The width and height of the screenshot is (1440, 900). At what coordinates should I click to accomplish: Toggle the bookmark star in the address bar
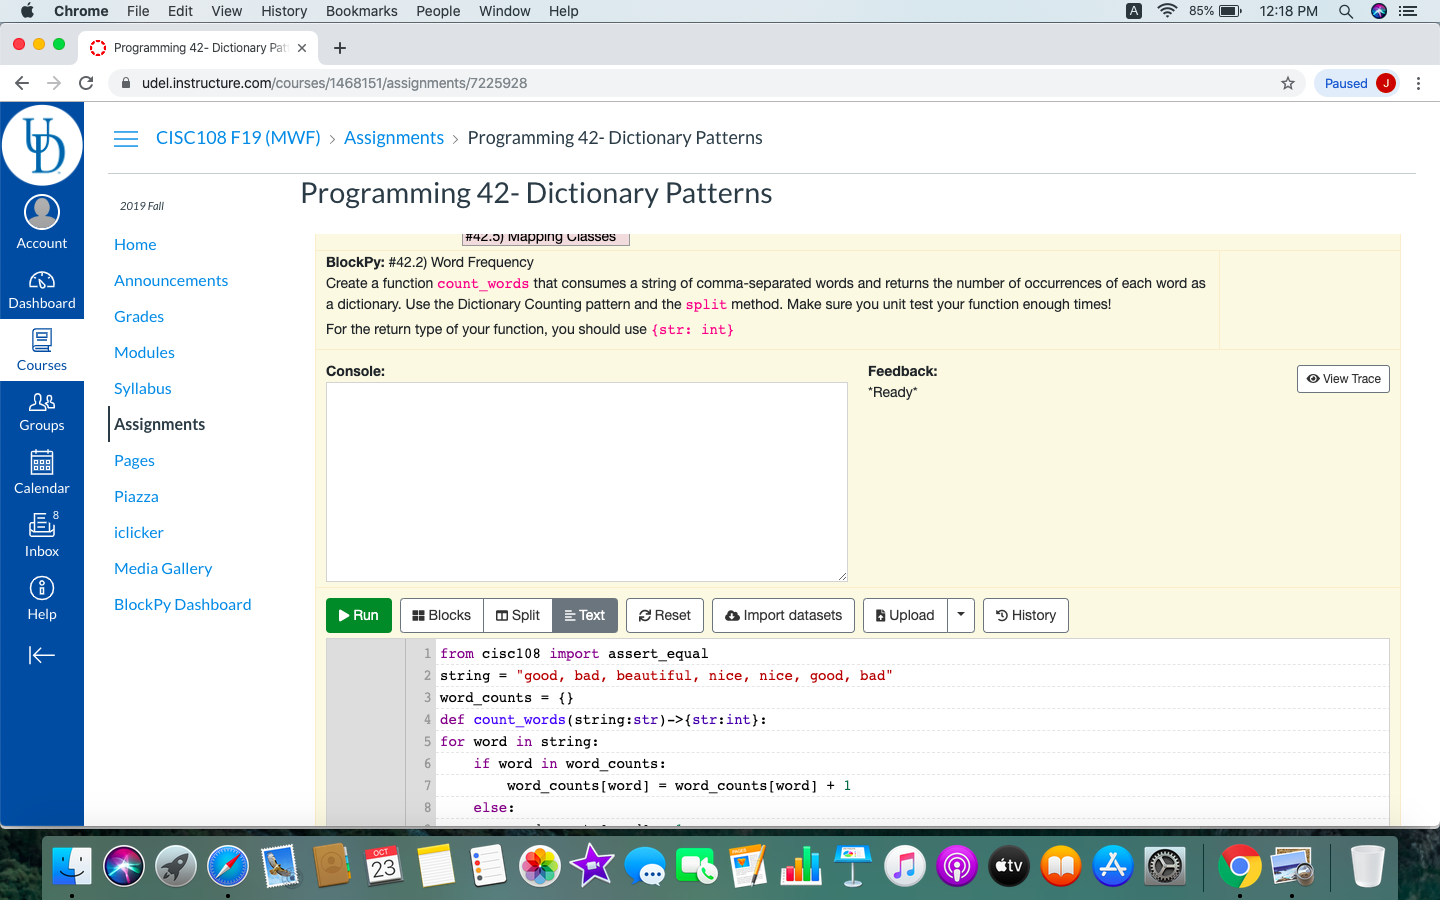tap(1288, 83)
